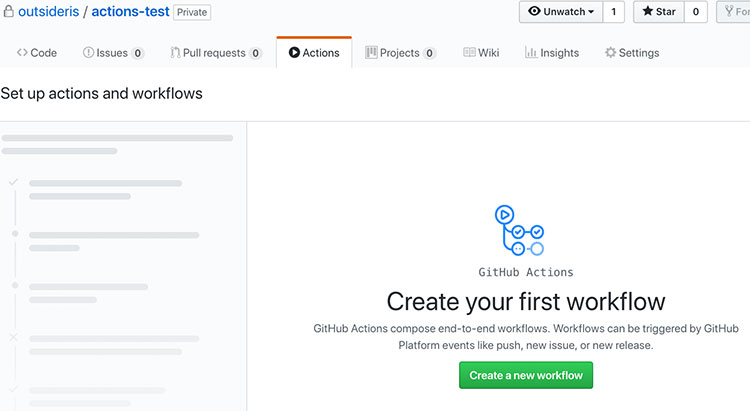Click the GitHub Actions workflow logo
The image size is (750, 411).
point(519,231)
